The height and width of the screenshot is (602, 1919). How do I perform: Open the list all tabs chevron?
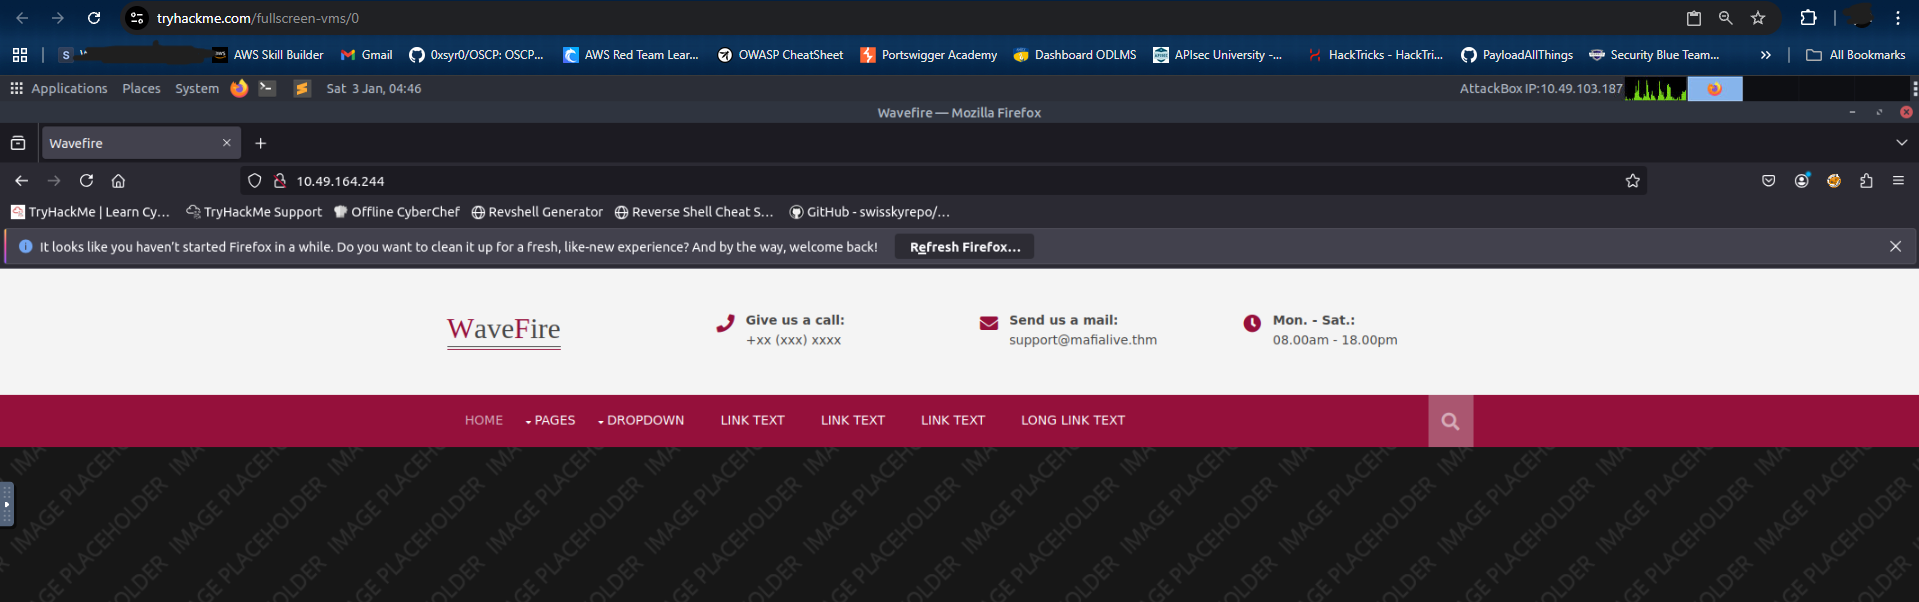(1901, 143)
